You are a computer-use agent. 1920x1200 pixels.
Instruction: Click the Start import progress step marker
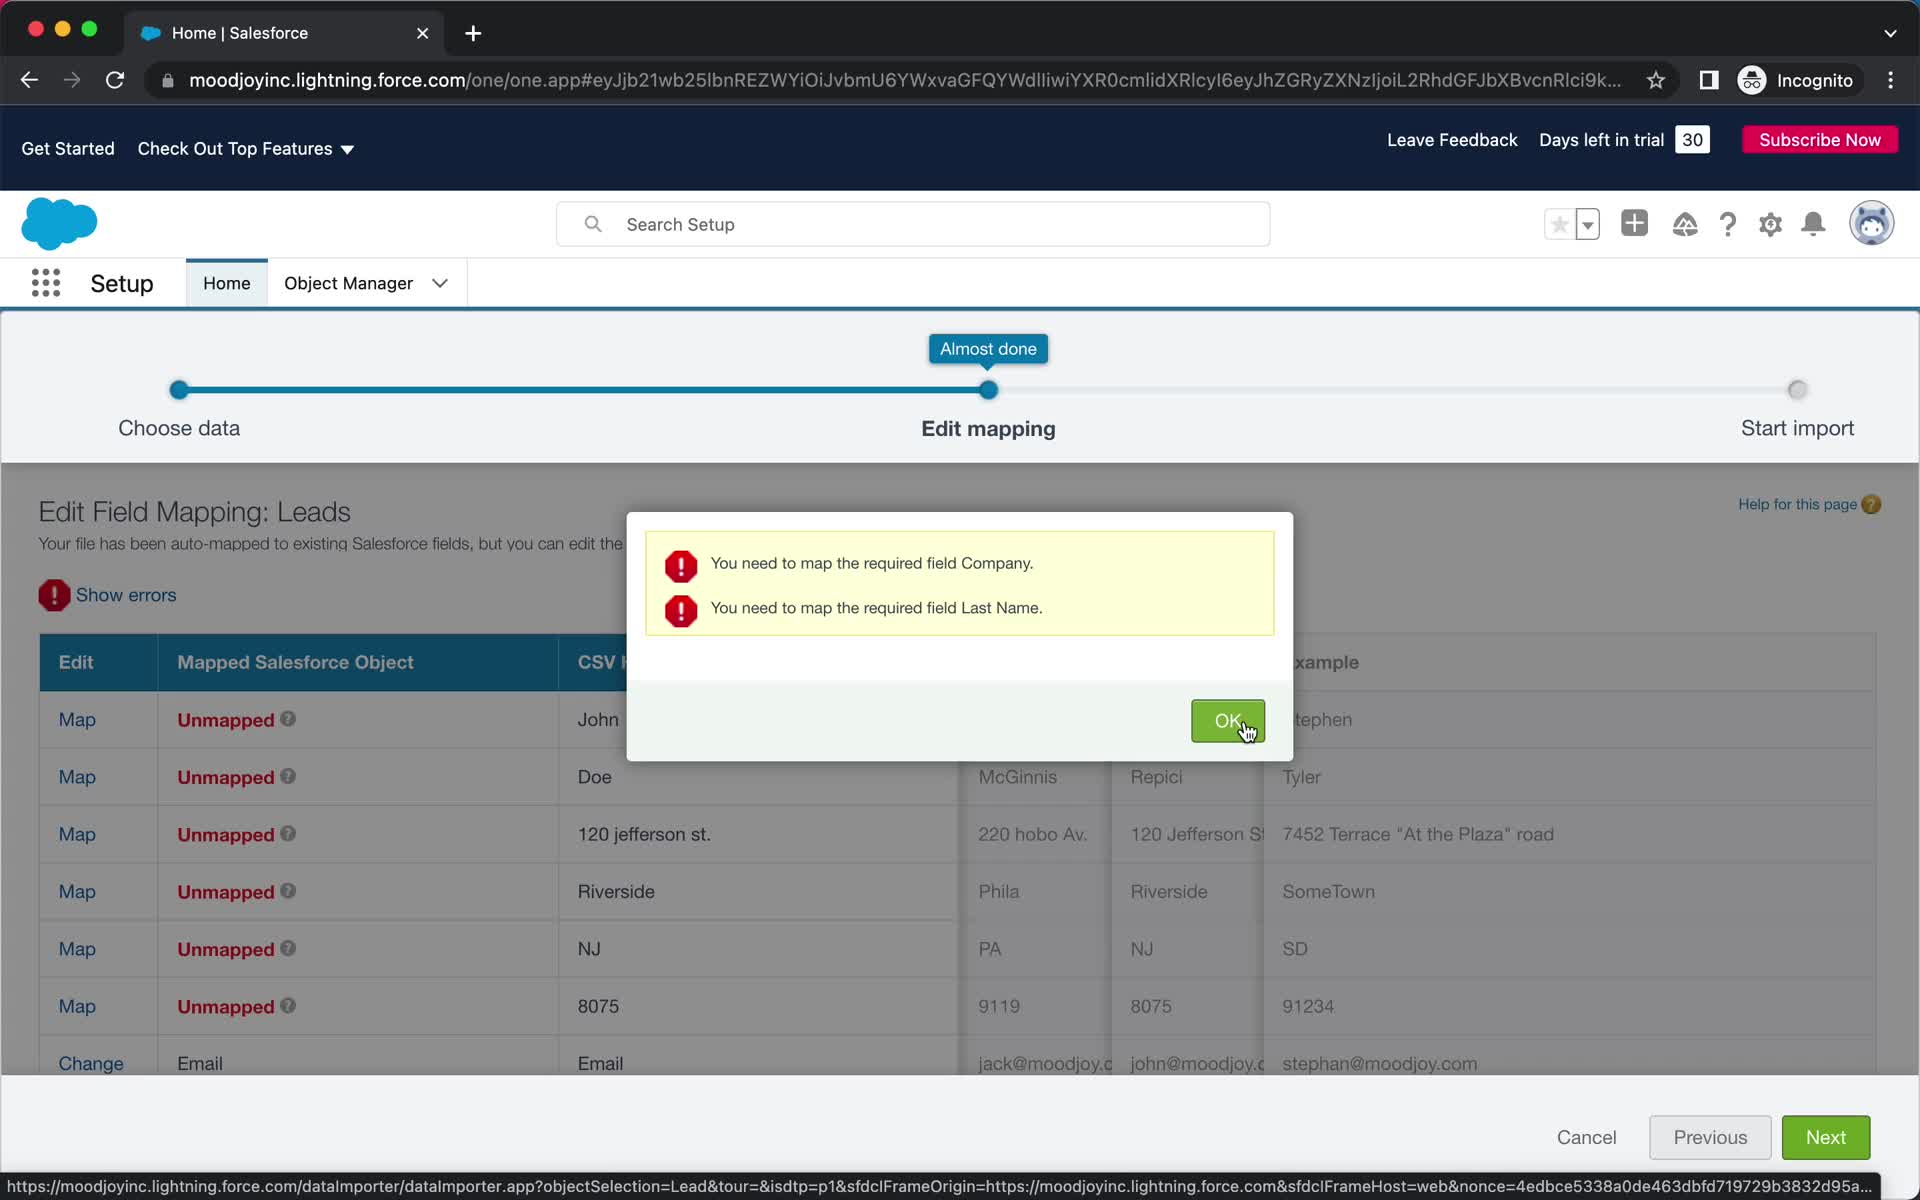tap(1797, 390)
